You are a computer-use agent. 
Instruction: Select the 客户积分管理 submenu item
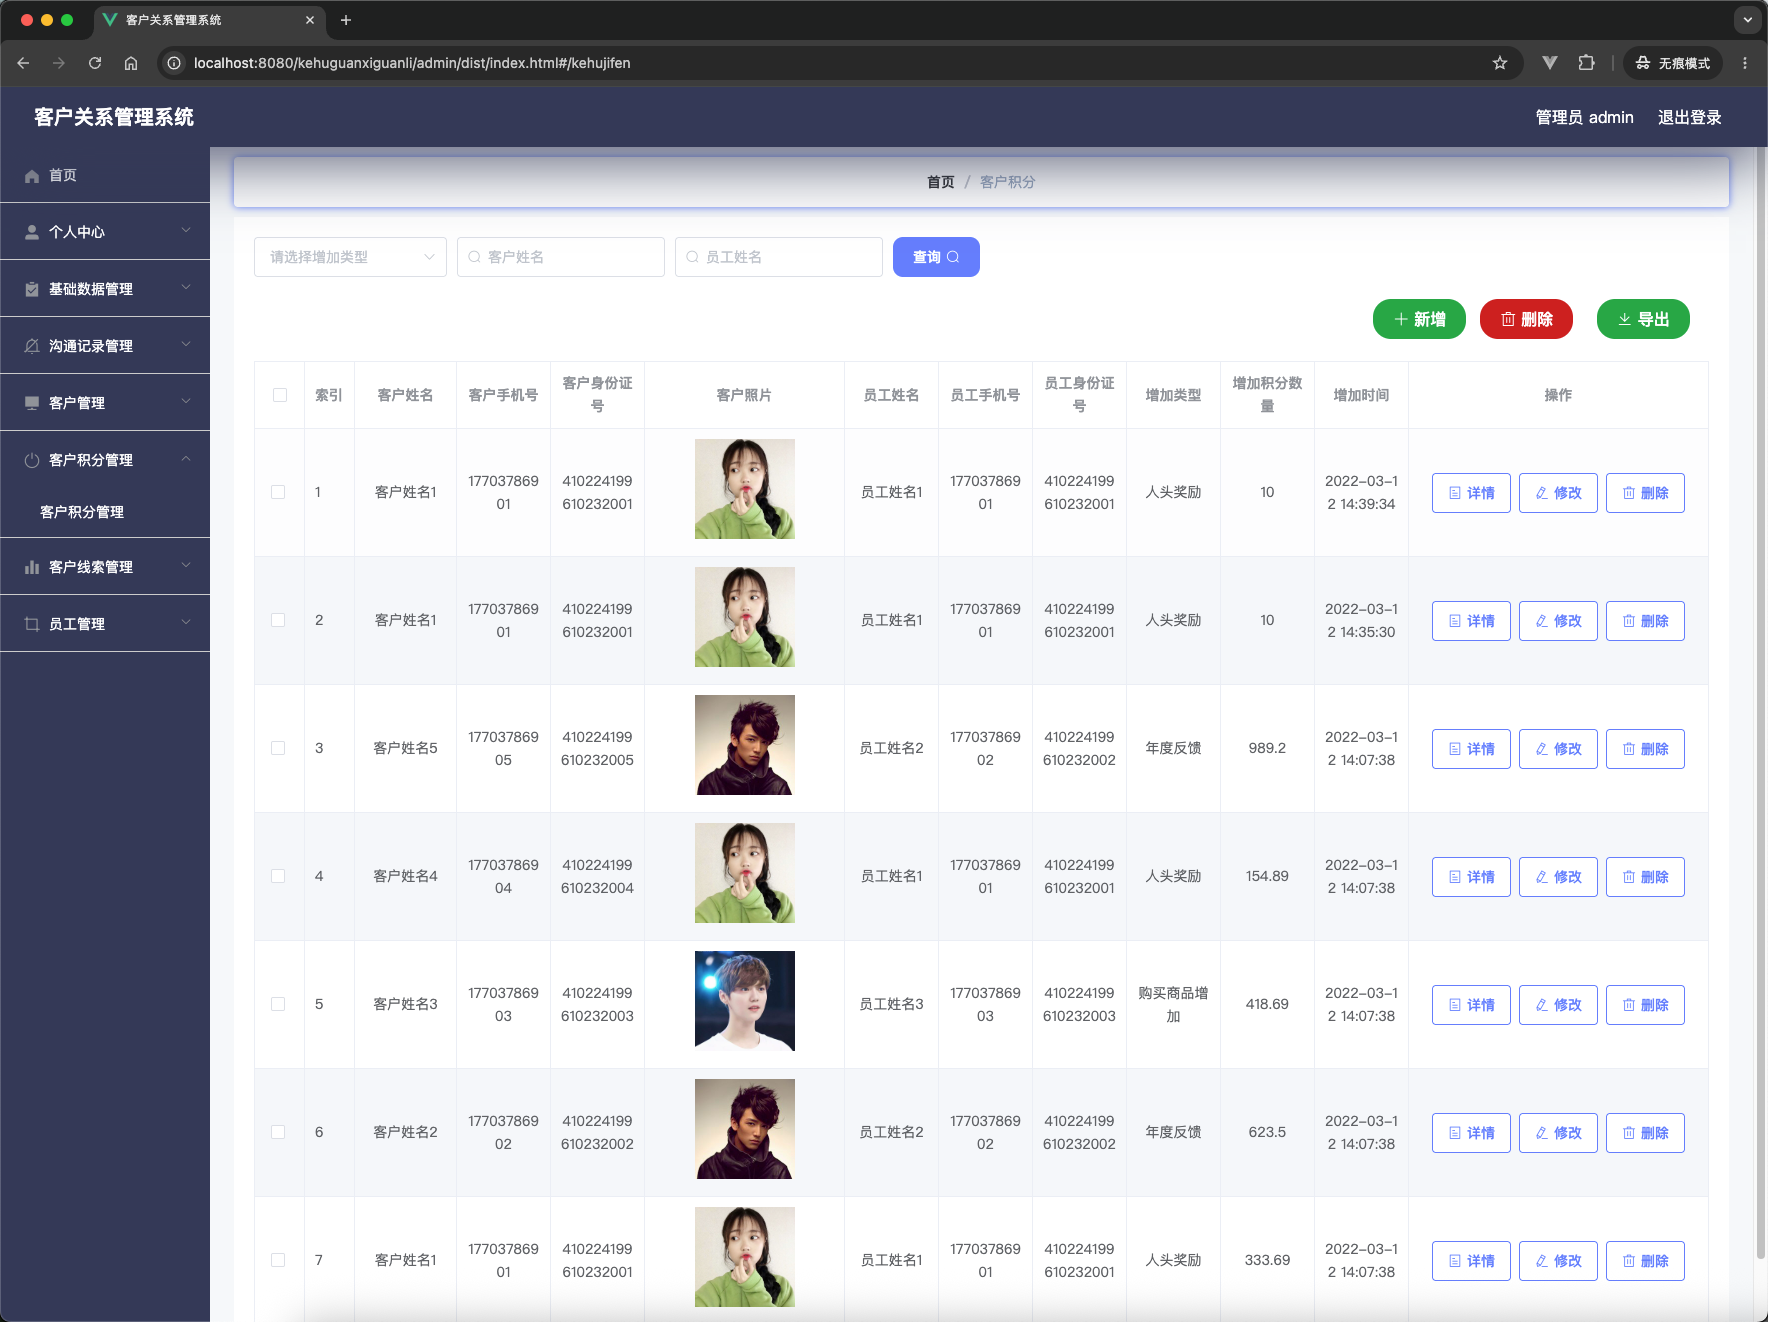point(105,512)
